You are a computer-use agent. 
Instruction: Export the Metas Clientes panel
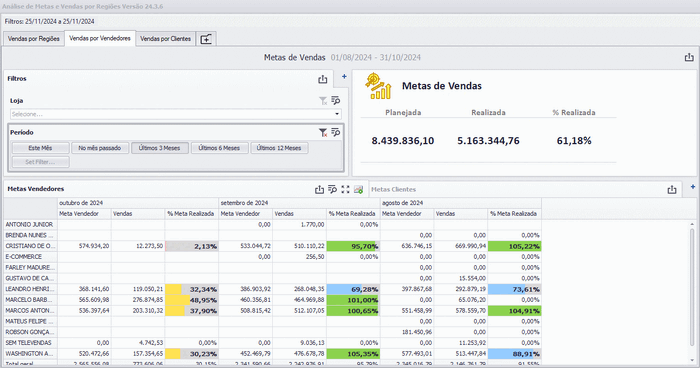pyautogui.click(x=671, y=189)
